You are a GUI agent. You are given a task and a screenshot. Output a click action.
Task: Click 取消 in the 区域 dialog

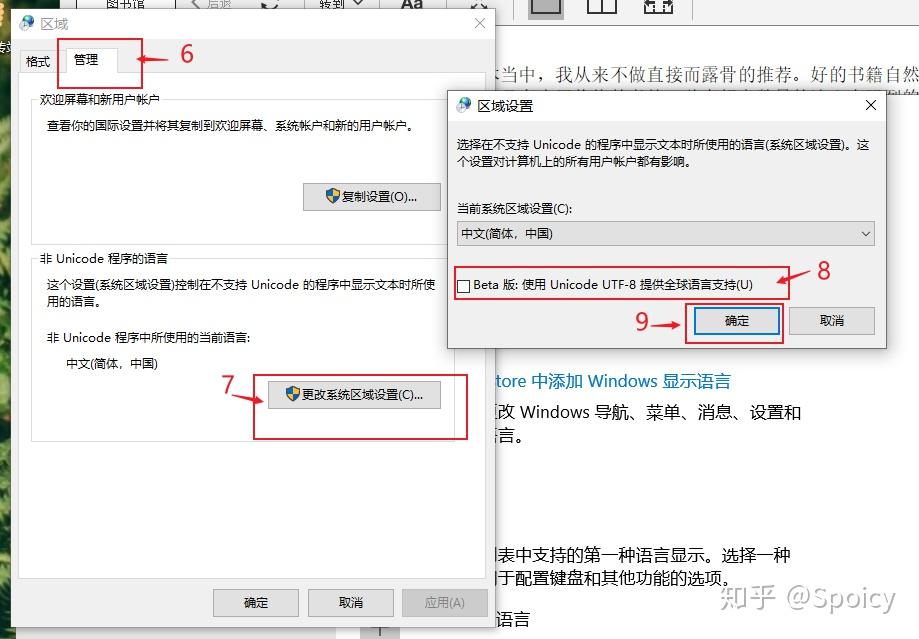click(x=350, y=603)
